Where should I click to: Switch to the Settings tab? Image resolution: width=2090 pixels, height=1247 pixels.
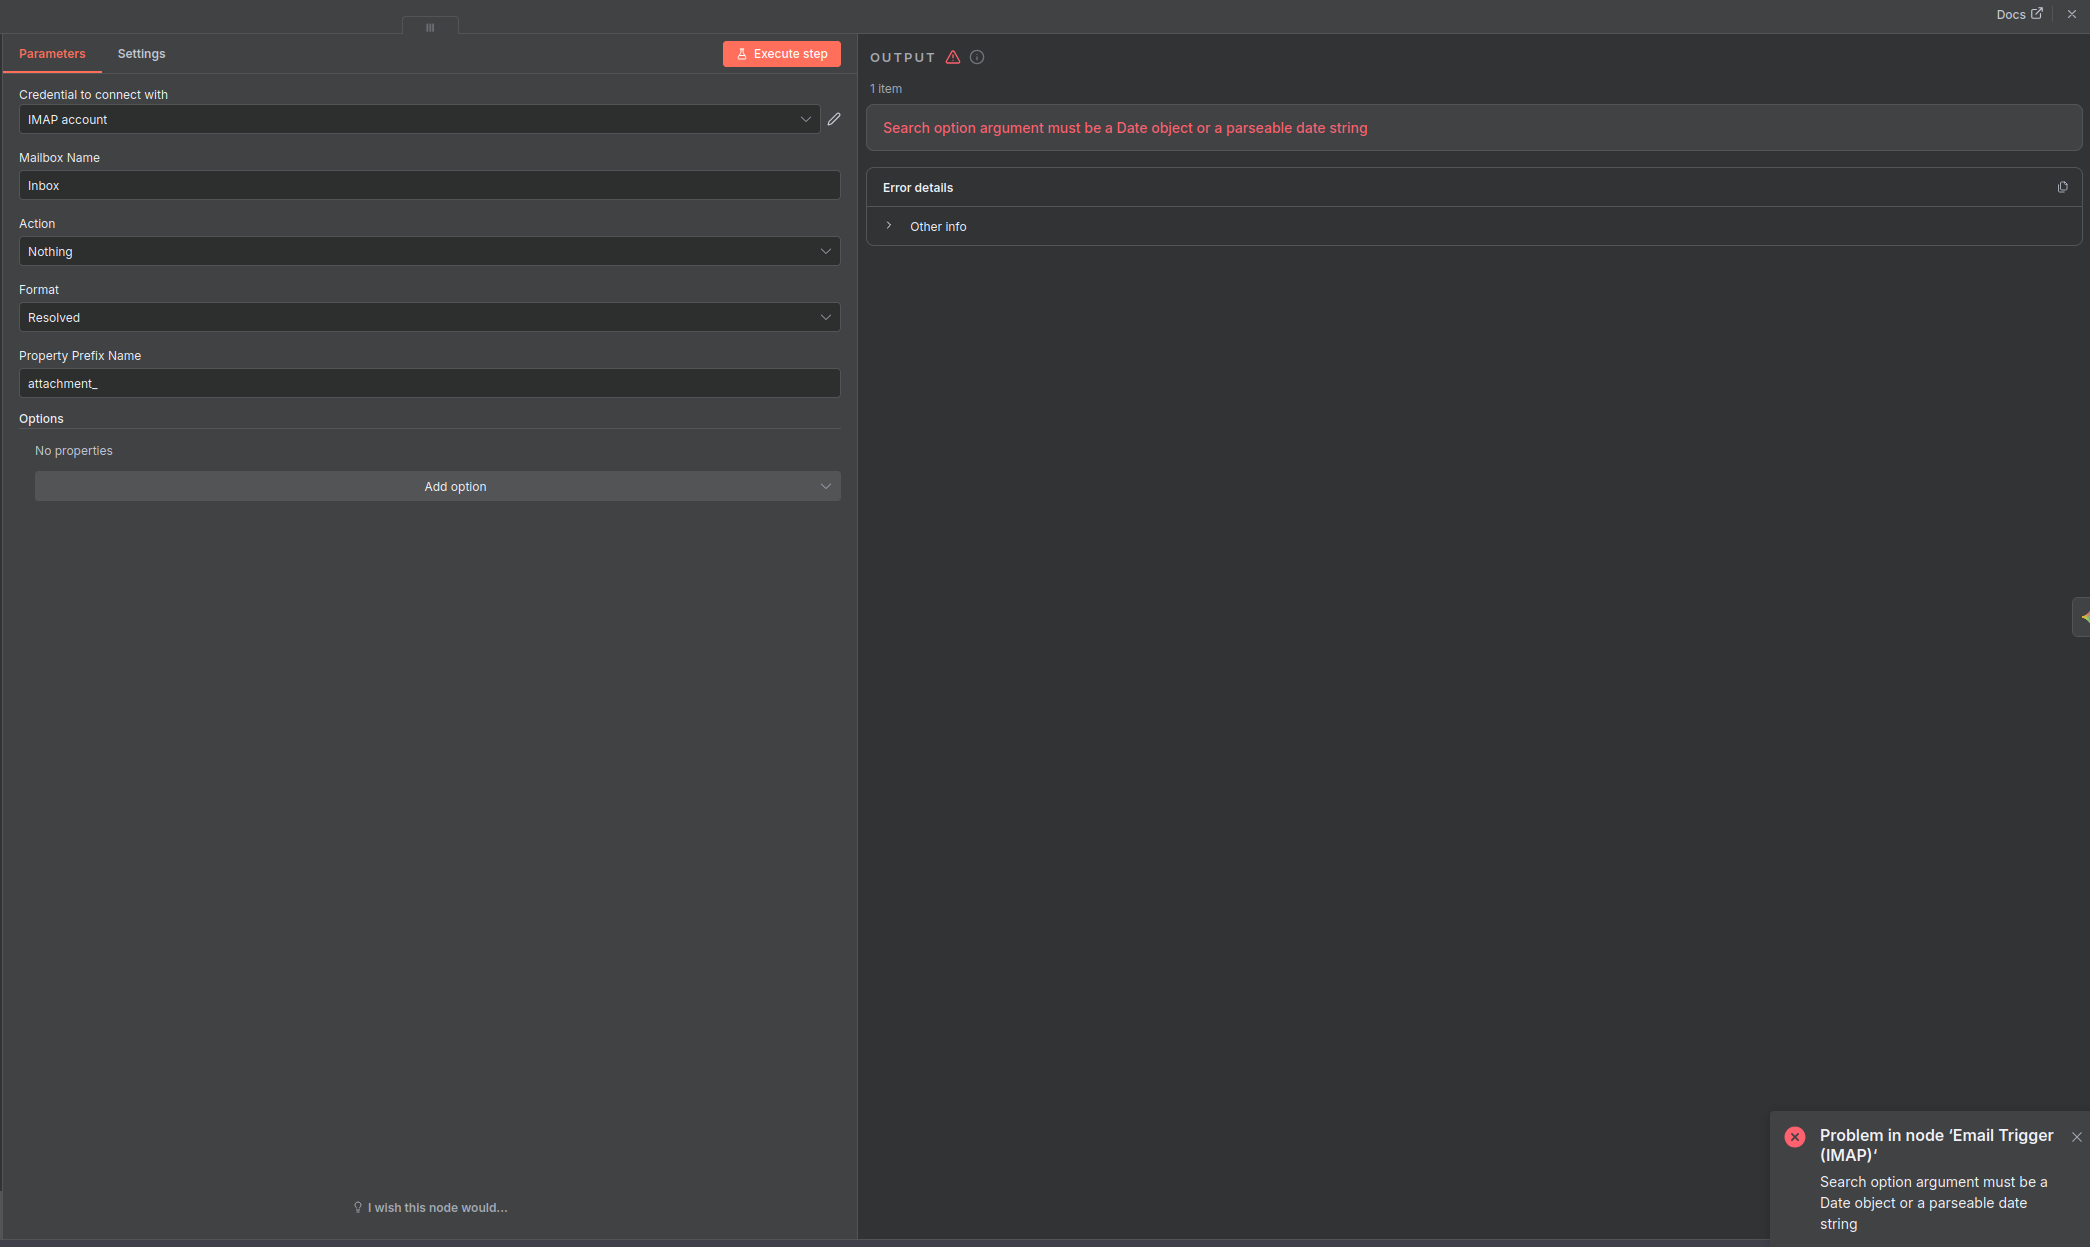(x=141, y=54)
